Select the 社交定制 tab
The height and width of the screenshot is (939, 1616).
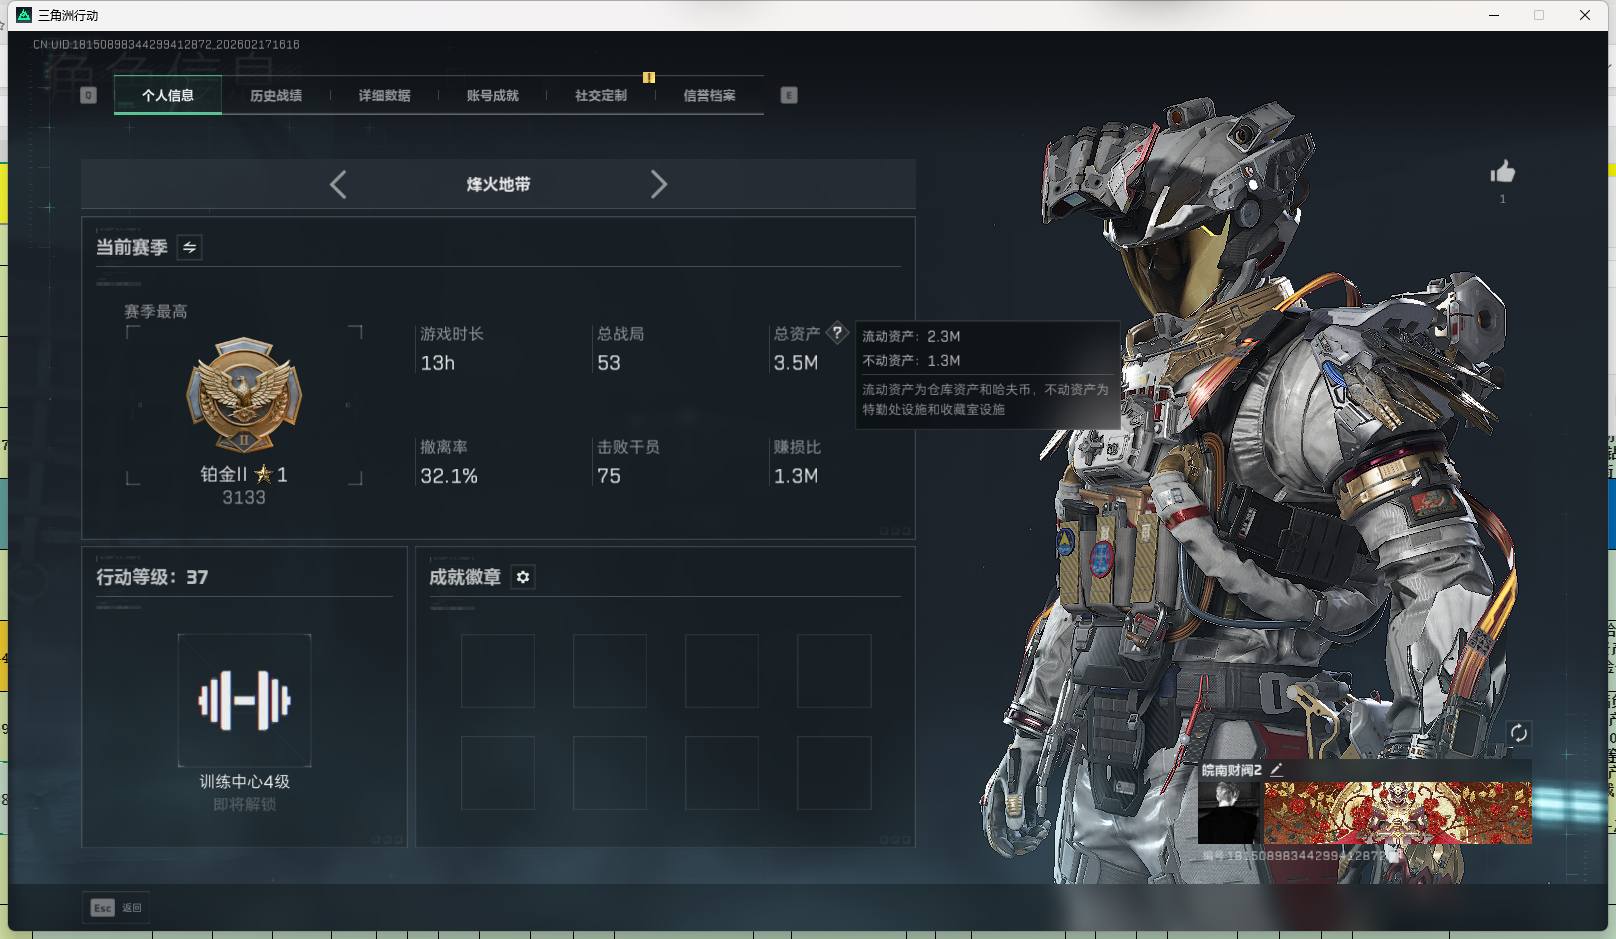[601, 96]
